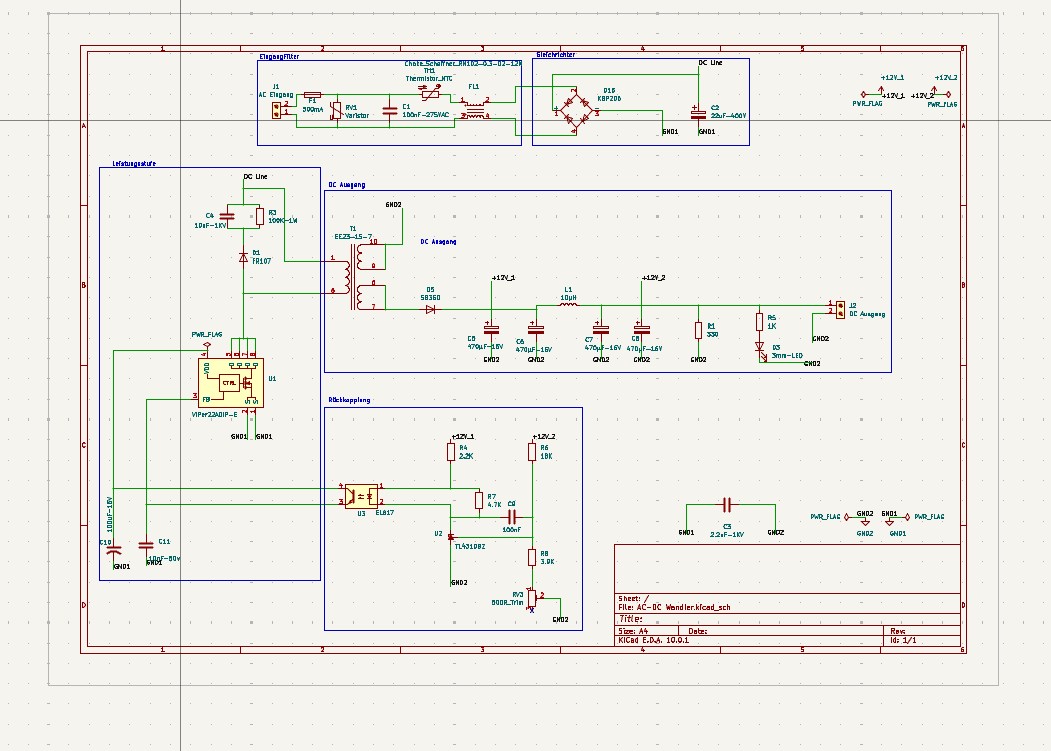Screen dimensions: 1051x751
Task: Click the Rückkopplung block label
Action: tap(349, 400)
